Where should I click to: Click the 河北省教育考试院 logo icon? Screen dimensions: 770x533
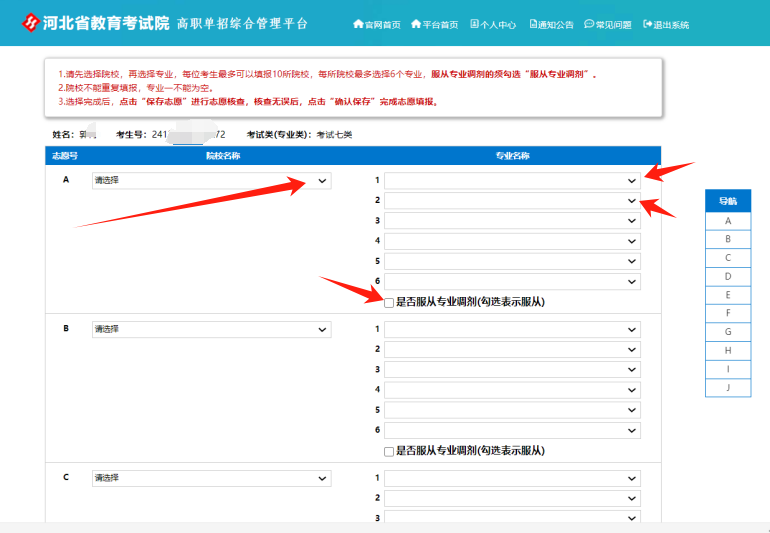(33, 23)
